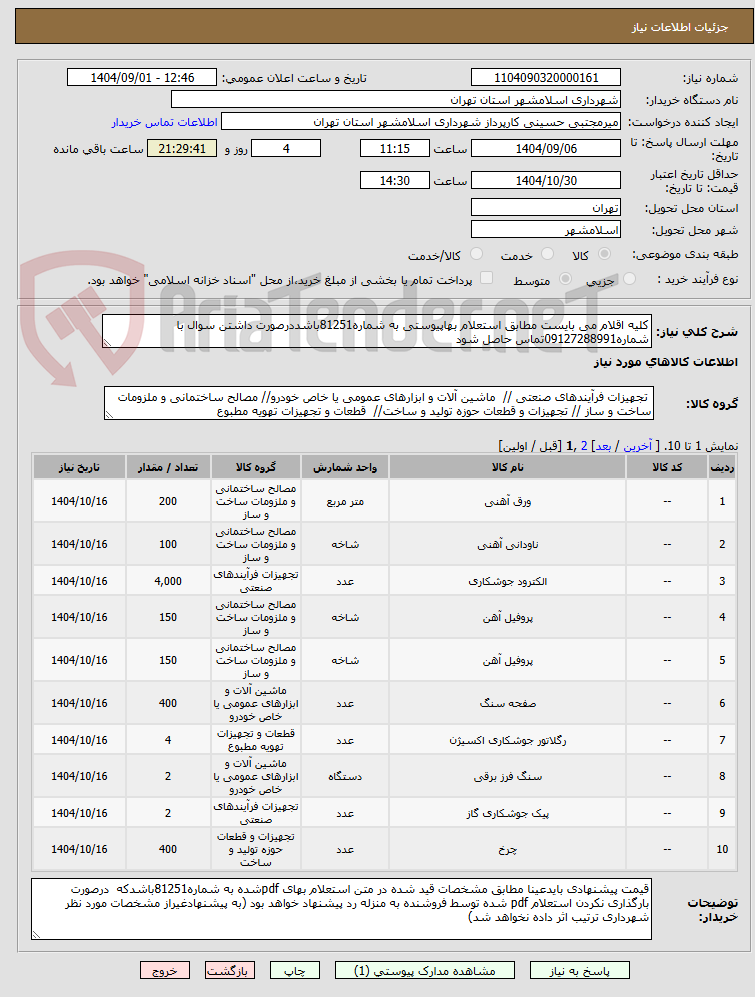Image resolution: width=755 pixels, height=997 pixels.
Task: Click پروفیل آهن in row 5
Action: (x=508, y=661)
